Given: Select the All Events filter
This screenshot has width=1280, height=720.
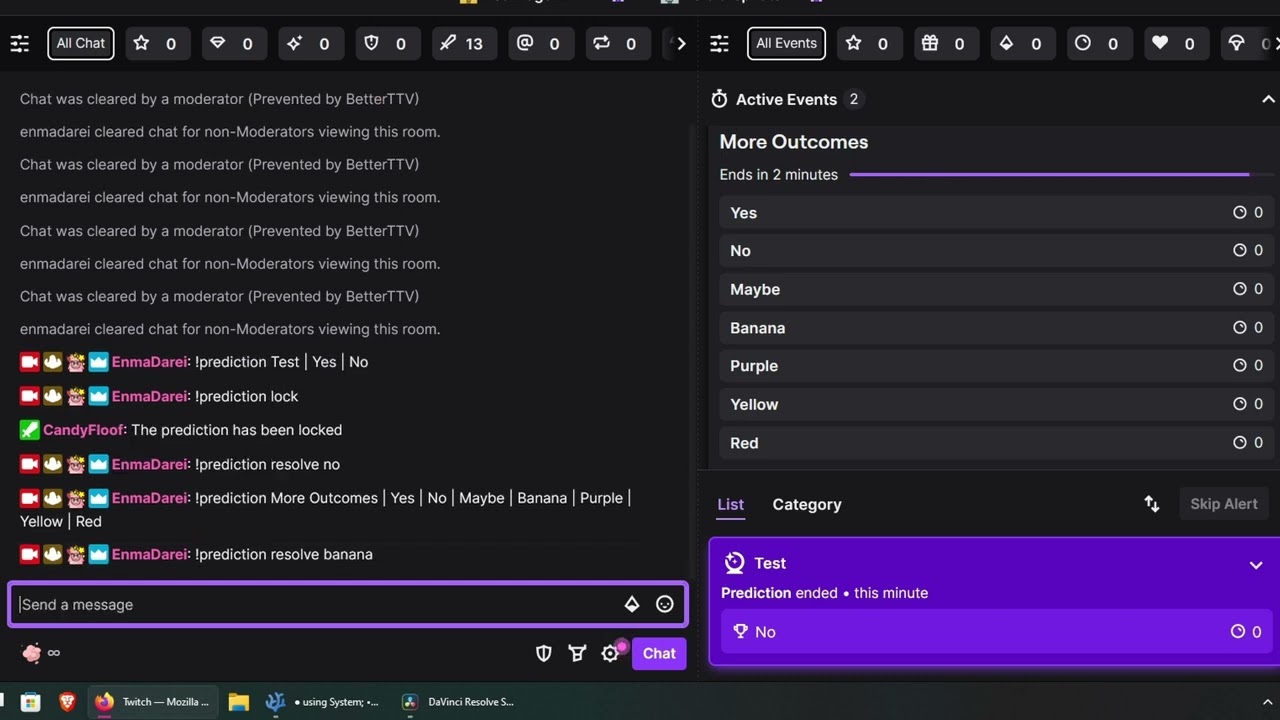Looking at the screenshot, I should 787,43.
